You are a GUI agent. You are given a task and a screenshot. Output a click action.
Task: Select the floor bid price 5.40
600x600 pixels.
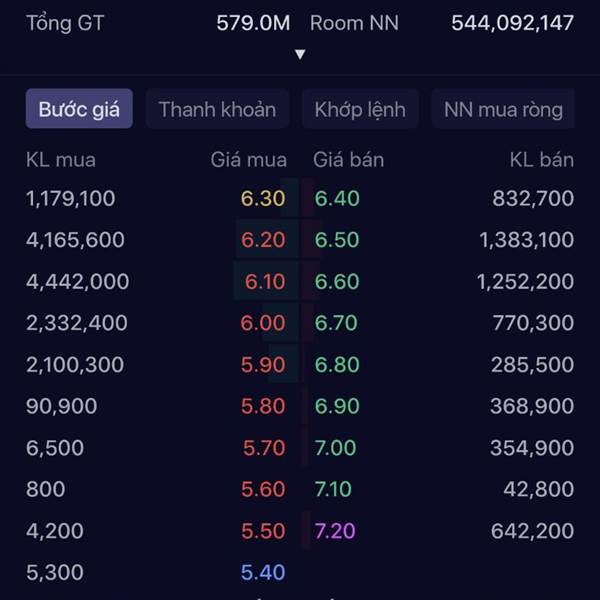263,572
